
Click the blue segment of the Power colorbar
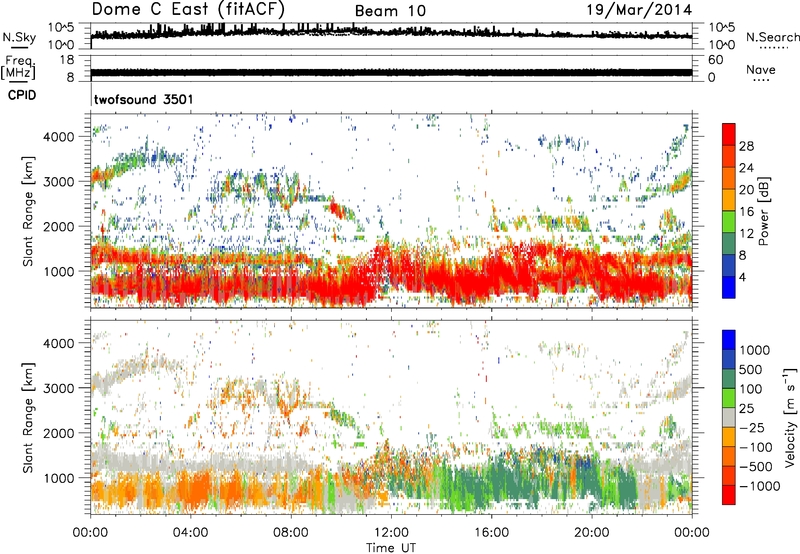point(729,288)
